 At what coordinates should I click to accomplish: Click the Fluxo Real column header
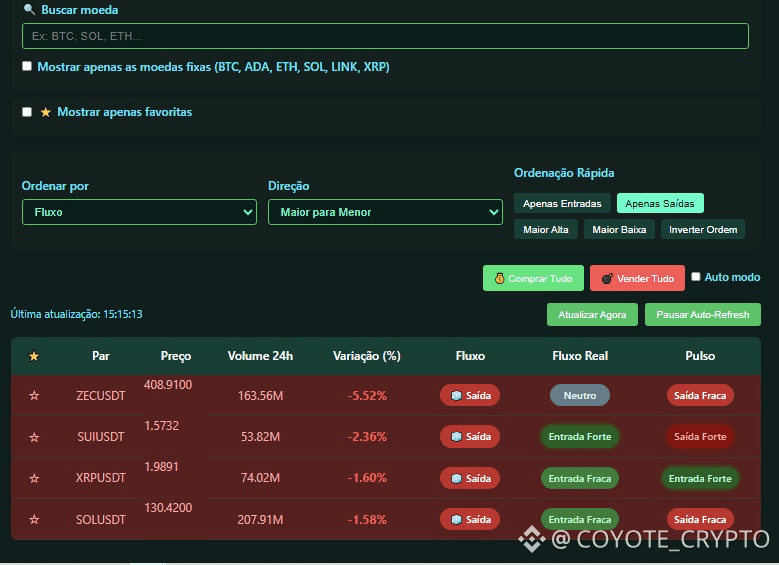[580, 356]
